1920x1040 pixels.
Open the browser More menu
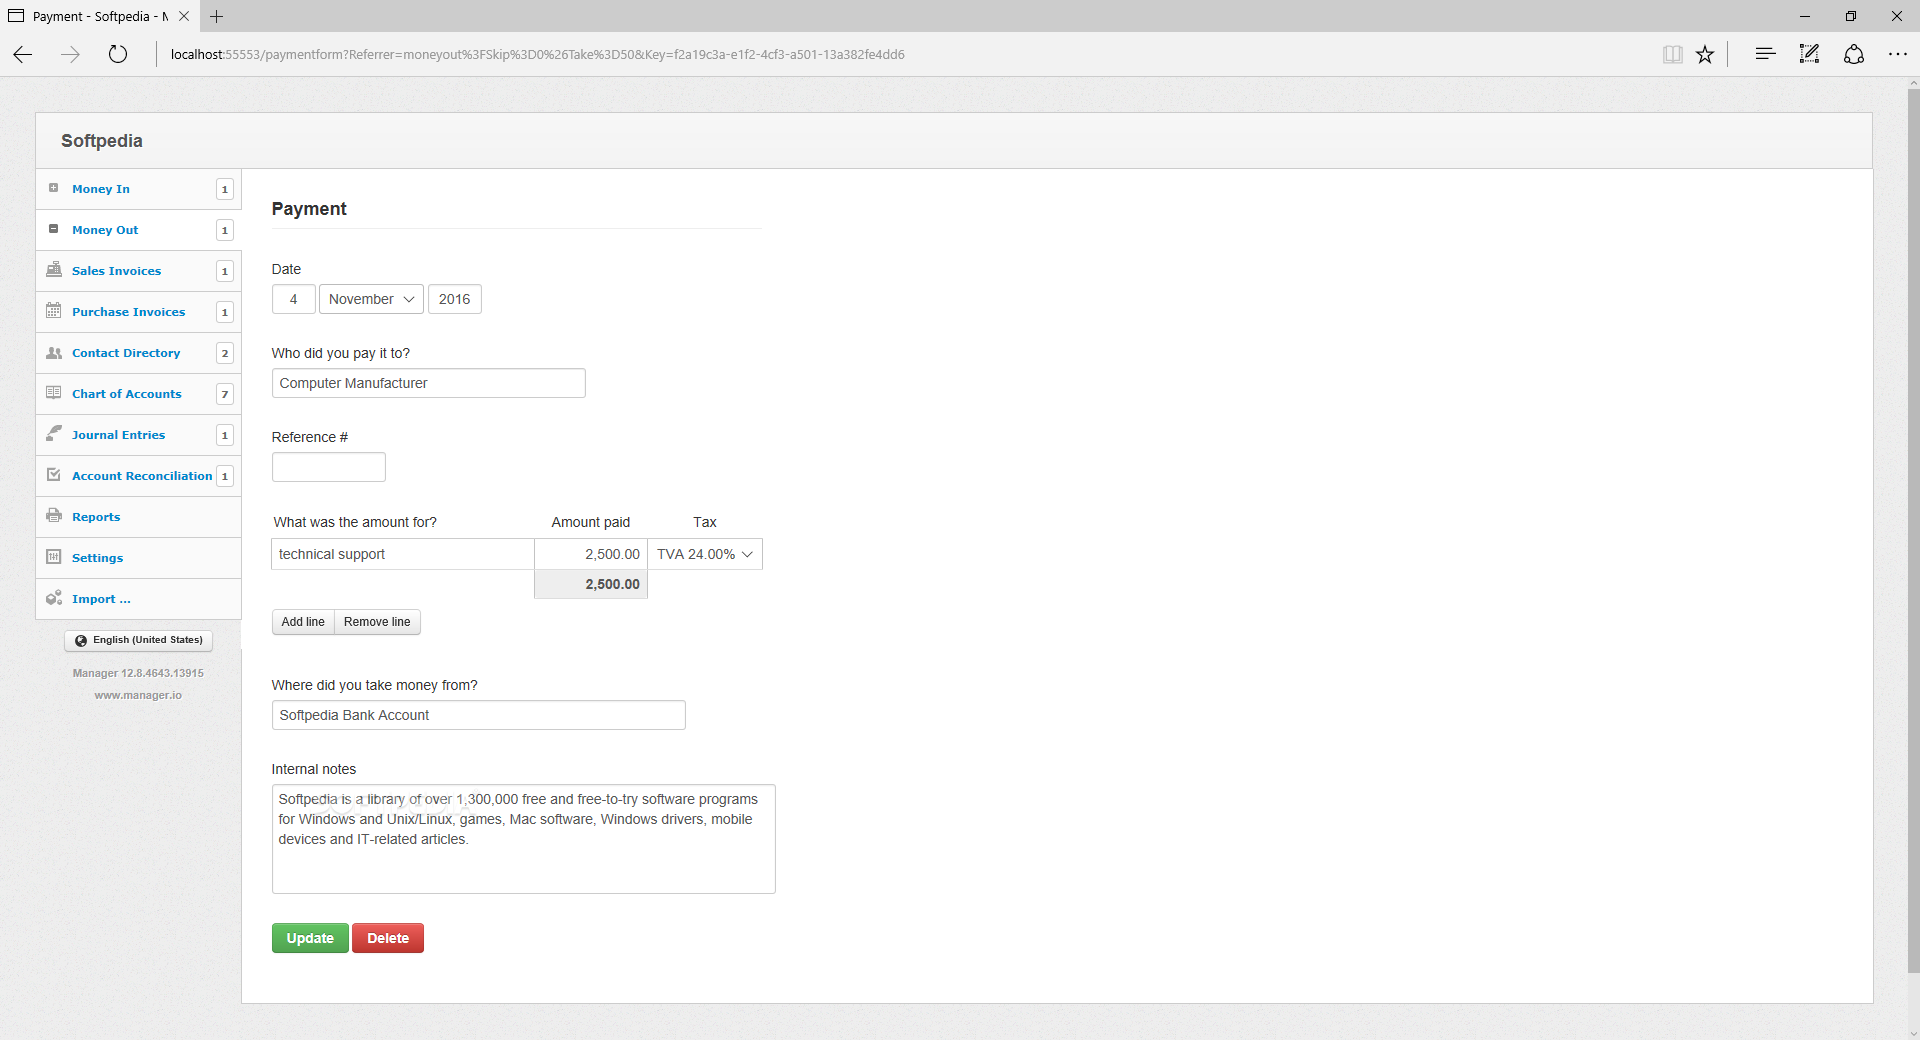(x=1897, y=54)
